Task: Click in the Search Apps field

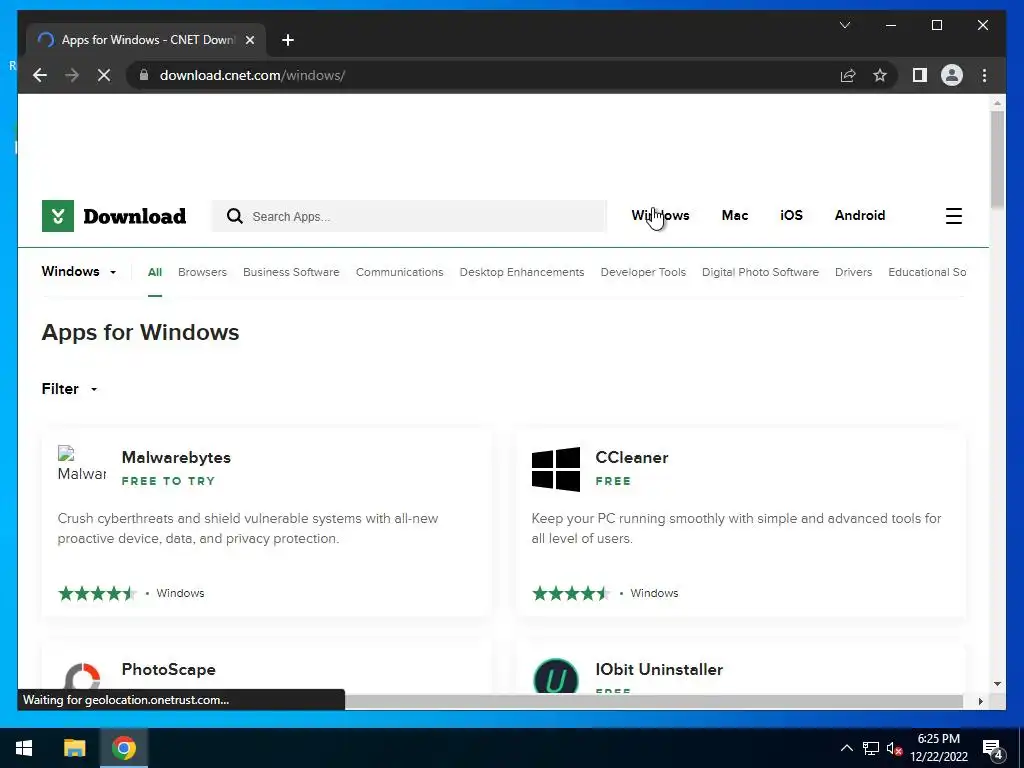Action: 409,216
